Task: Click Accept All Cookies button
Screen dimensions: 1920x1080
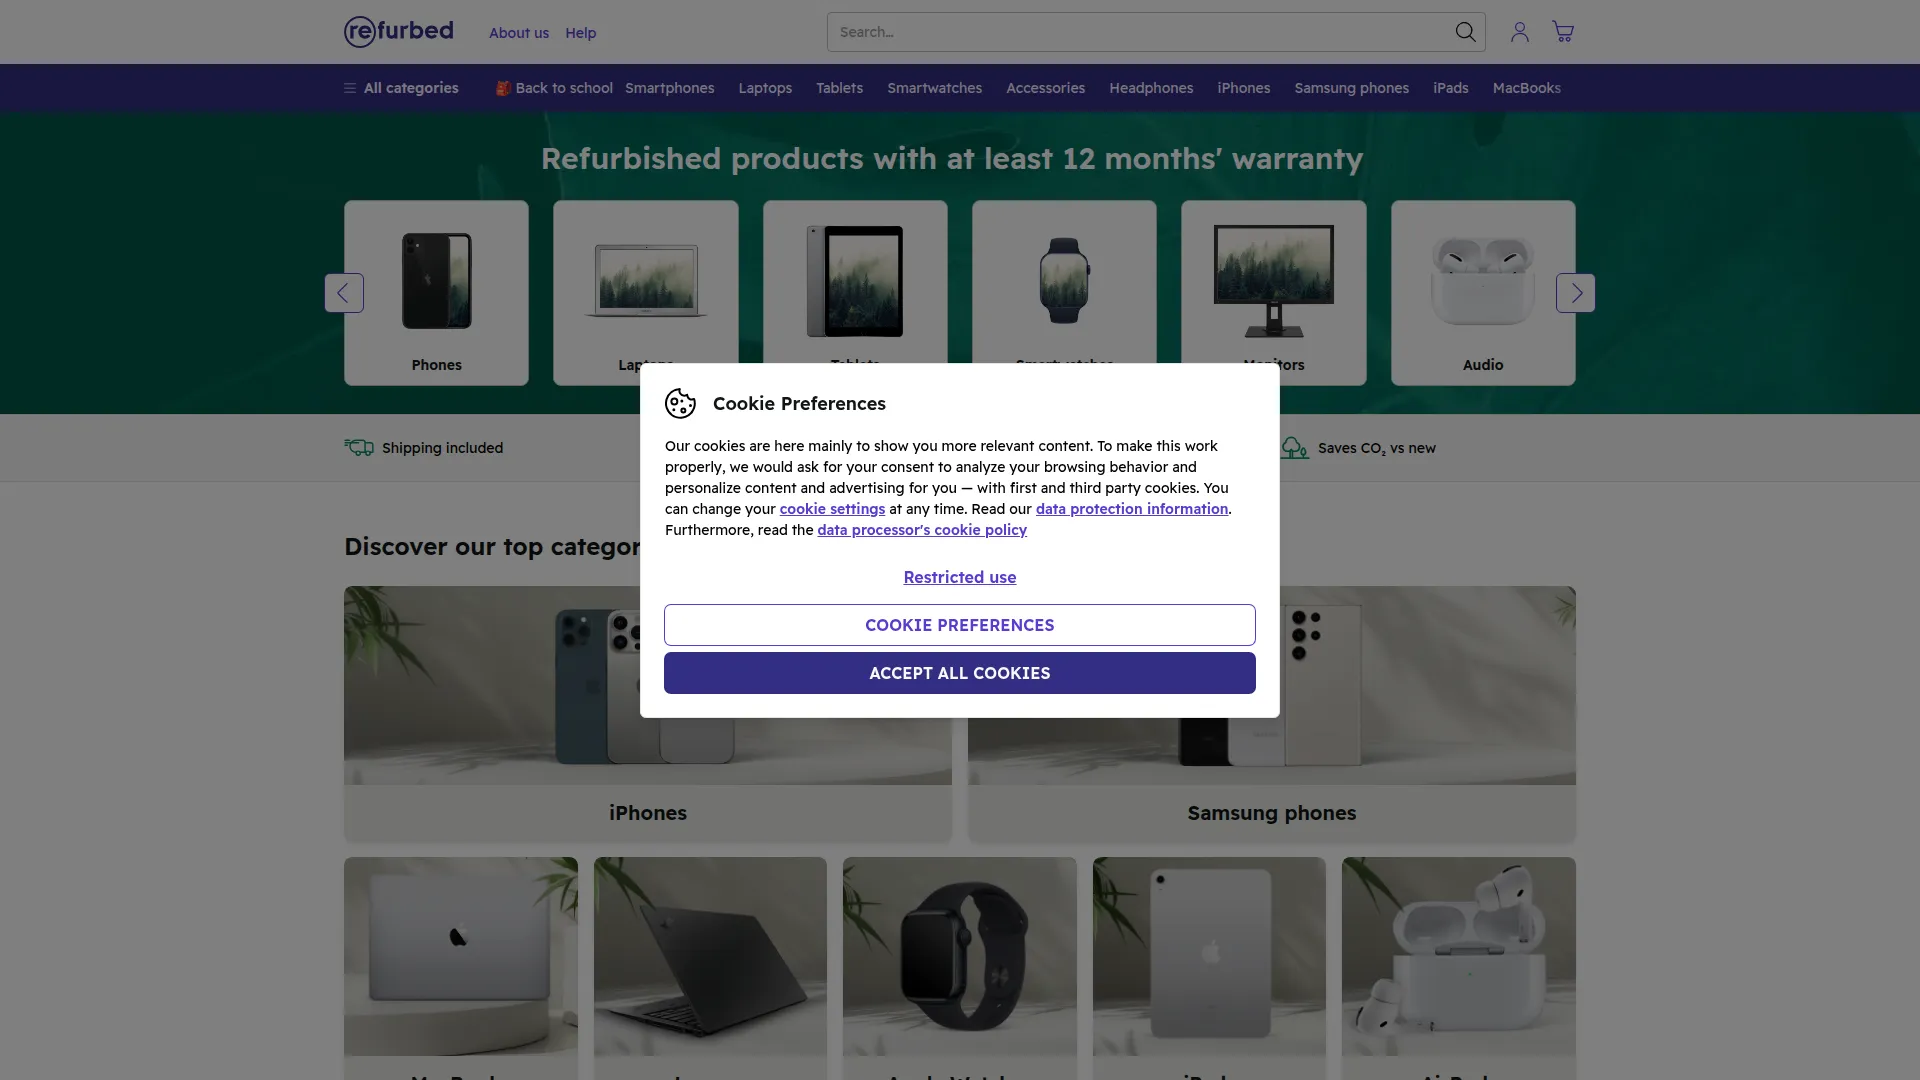Action: 960,673
